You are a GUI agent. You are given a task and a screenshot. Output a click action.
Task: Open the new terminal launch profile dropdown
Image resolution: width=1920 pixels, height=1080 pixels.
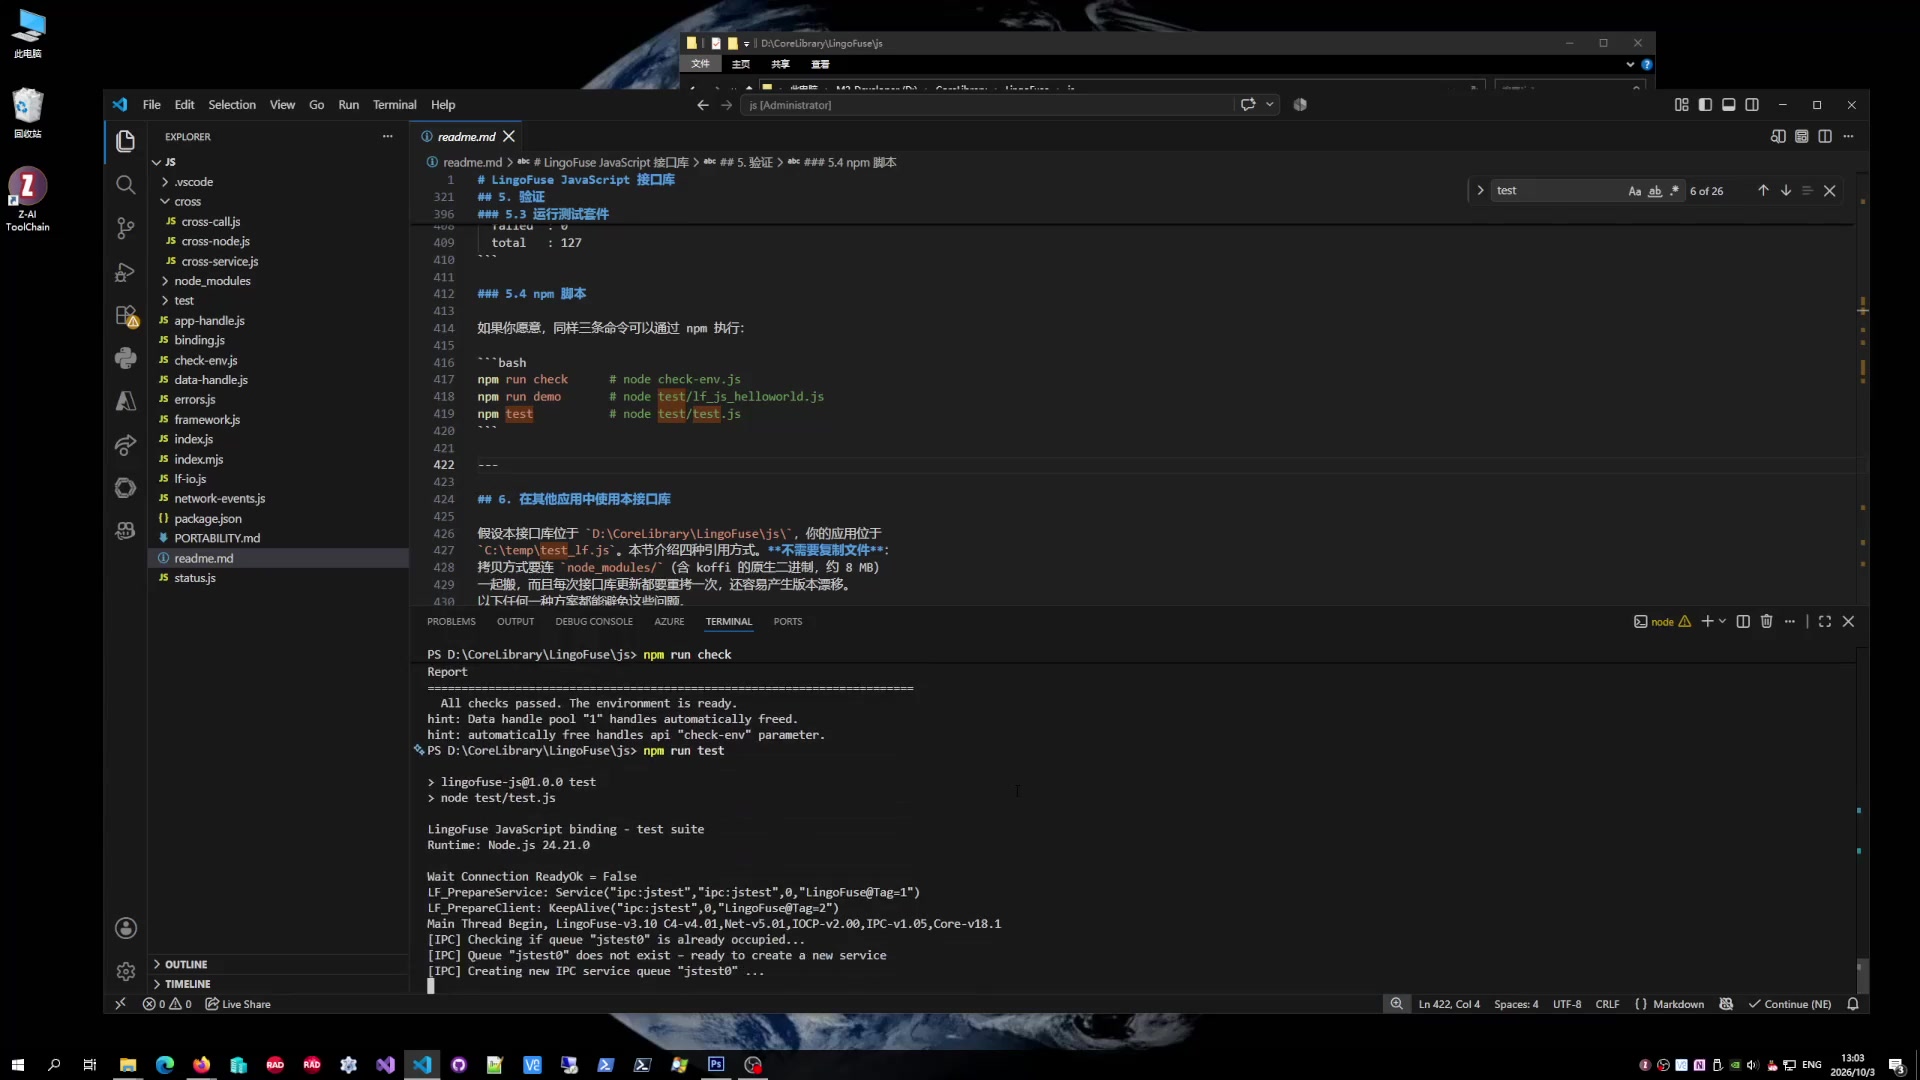coord(1722,621)
